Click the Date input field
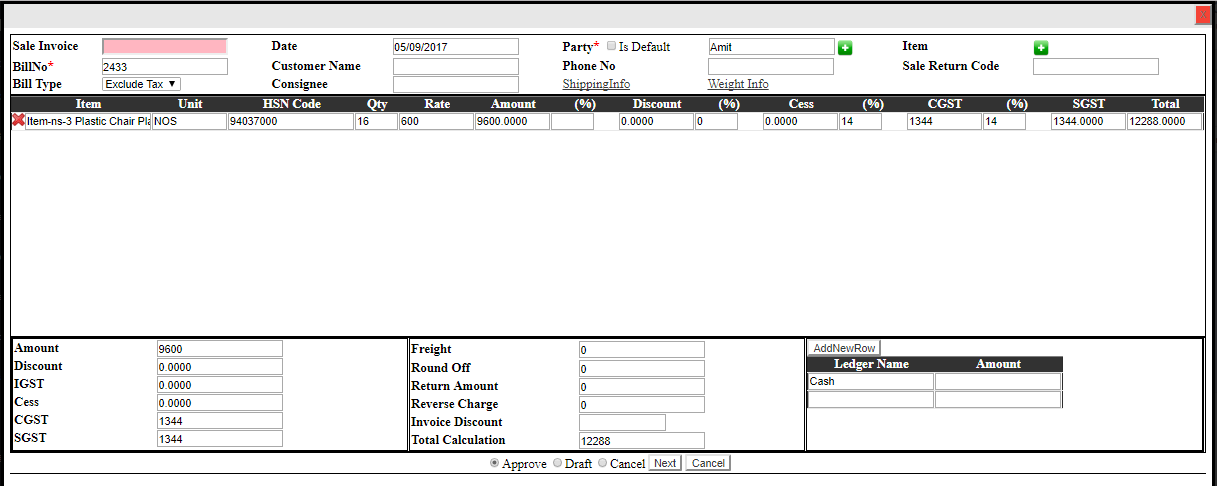The width and height of the screenshot is (1217, 486). click(455, 47)
